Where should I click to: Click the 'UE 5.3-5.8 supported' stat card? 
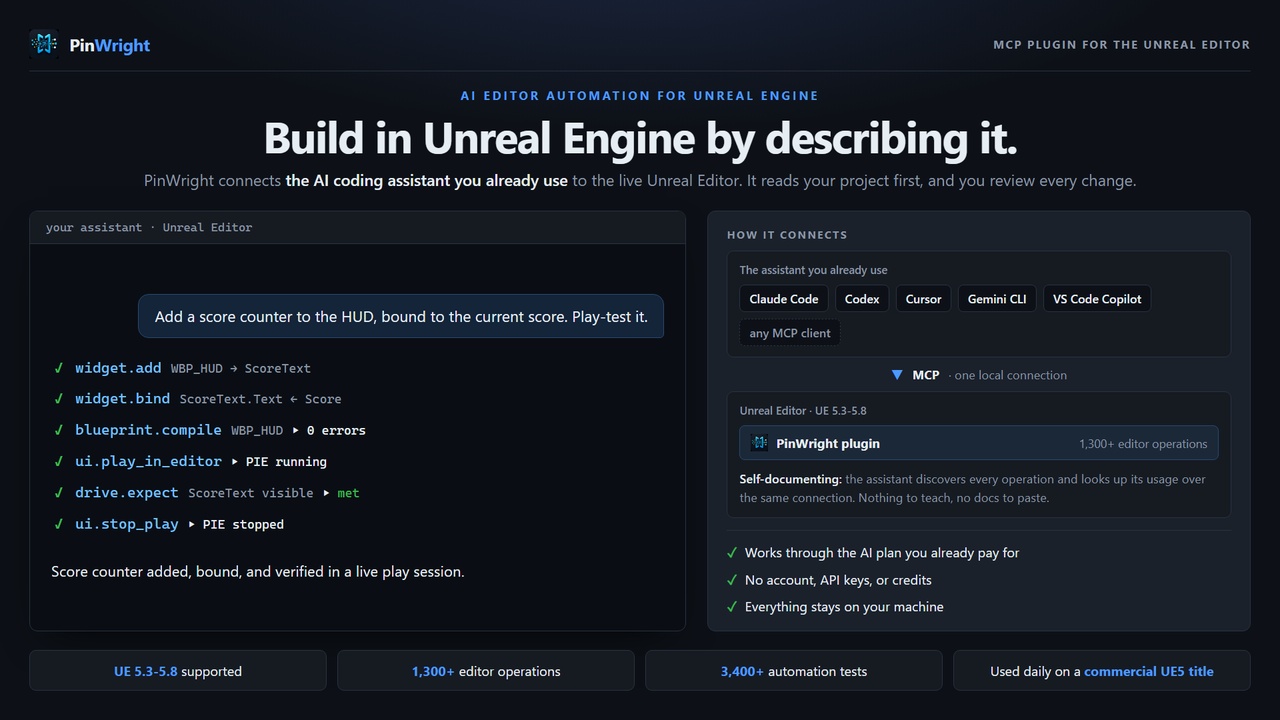pos(178,671)
